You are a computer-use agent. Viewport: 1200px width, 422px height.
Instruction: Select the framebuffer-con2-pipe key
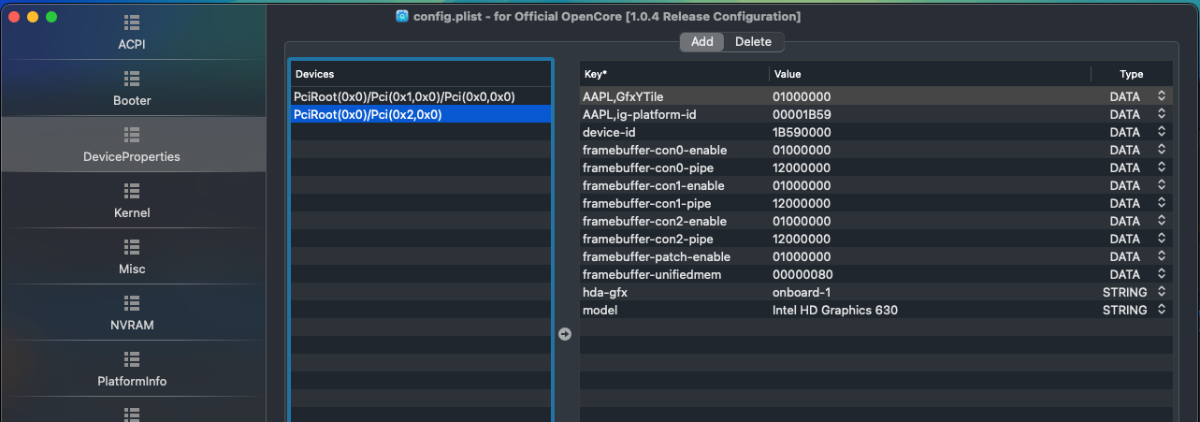tap(647, 239)
